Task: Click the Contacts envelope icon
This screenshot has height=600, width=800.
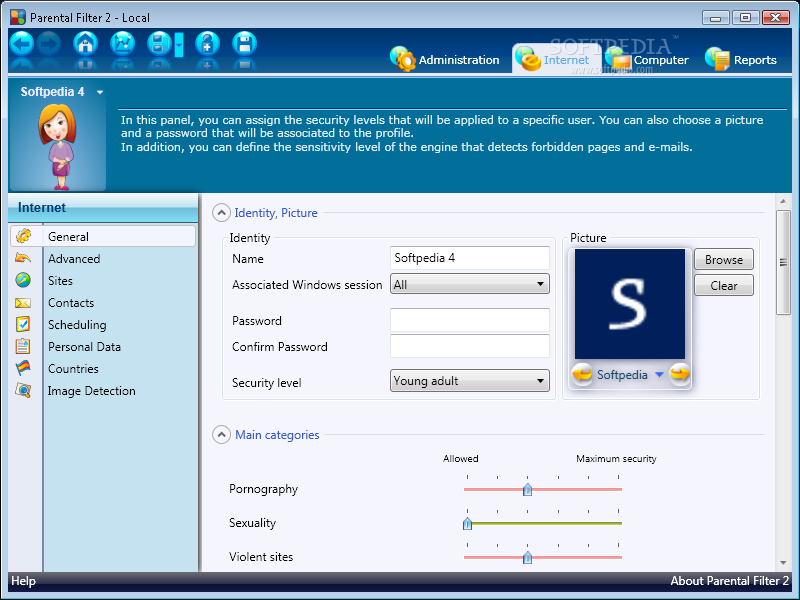Action: (x=23, y=303)
